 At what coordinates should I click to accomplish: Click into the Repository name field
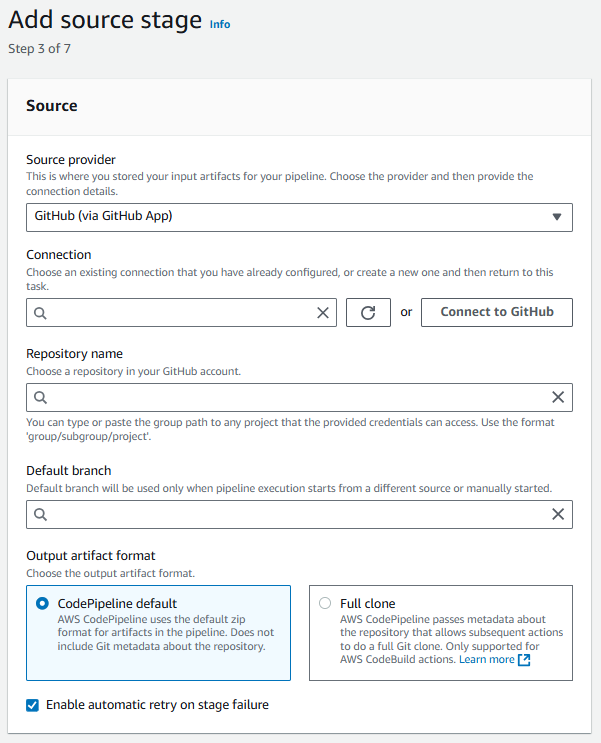click(299, 397)
